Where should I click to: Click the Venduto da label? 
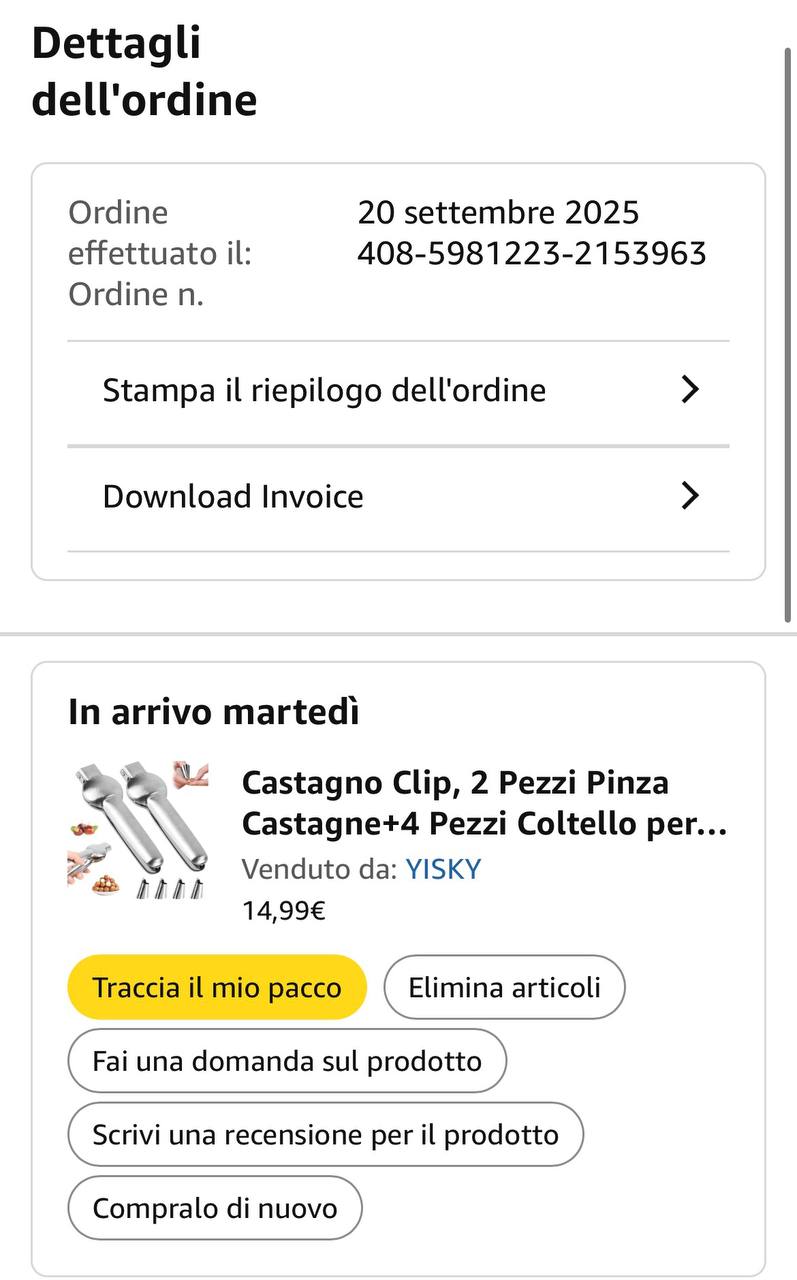[319, 869]
